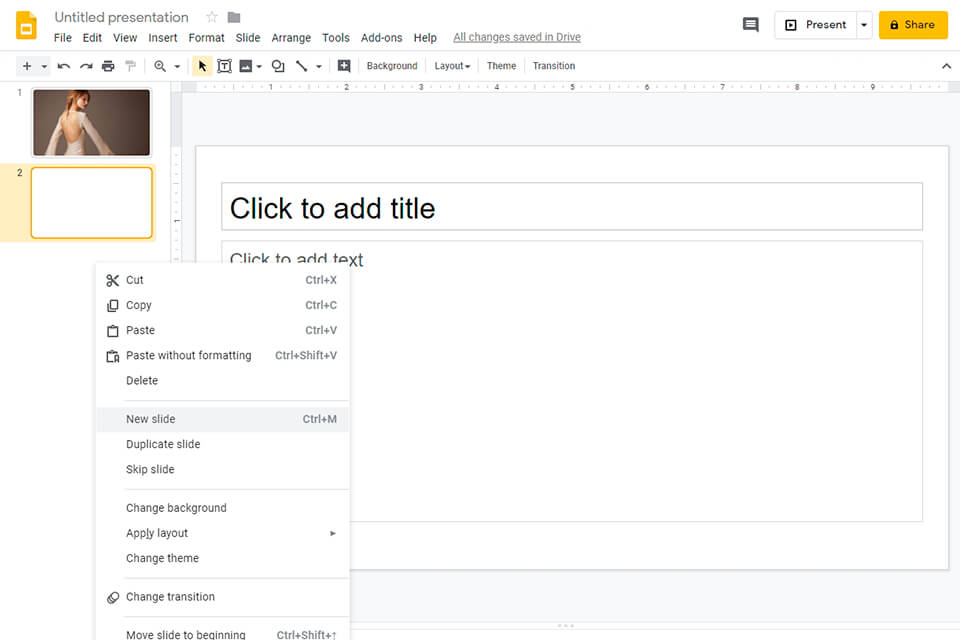Click the print icon
Image resolution: width=960 pixels, height=640 pixels.
[108, 66]
